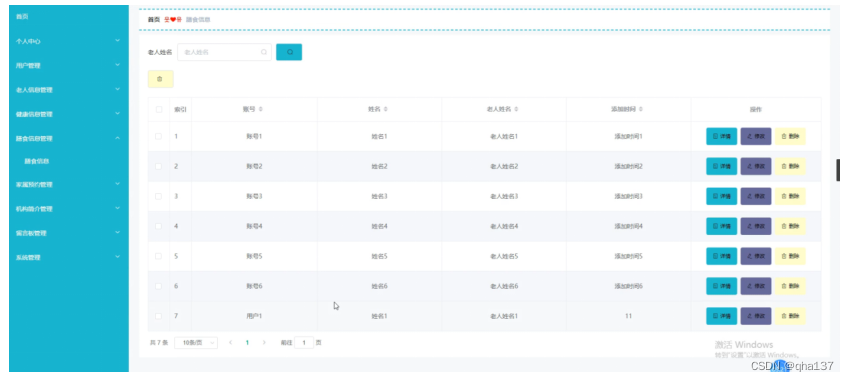Check the checkbox for row 3 账号3
The width and height of the screenshot is (849, 381).
tap(159, 196)
